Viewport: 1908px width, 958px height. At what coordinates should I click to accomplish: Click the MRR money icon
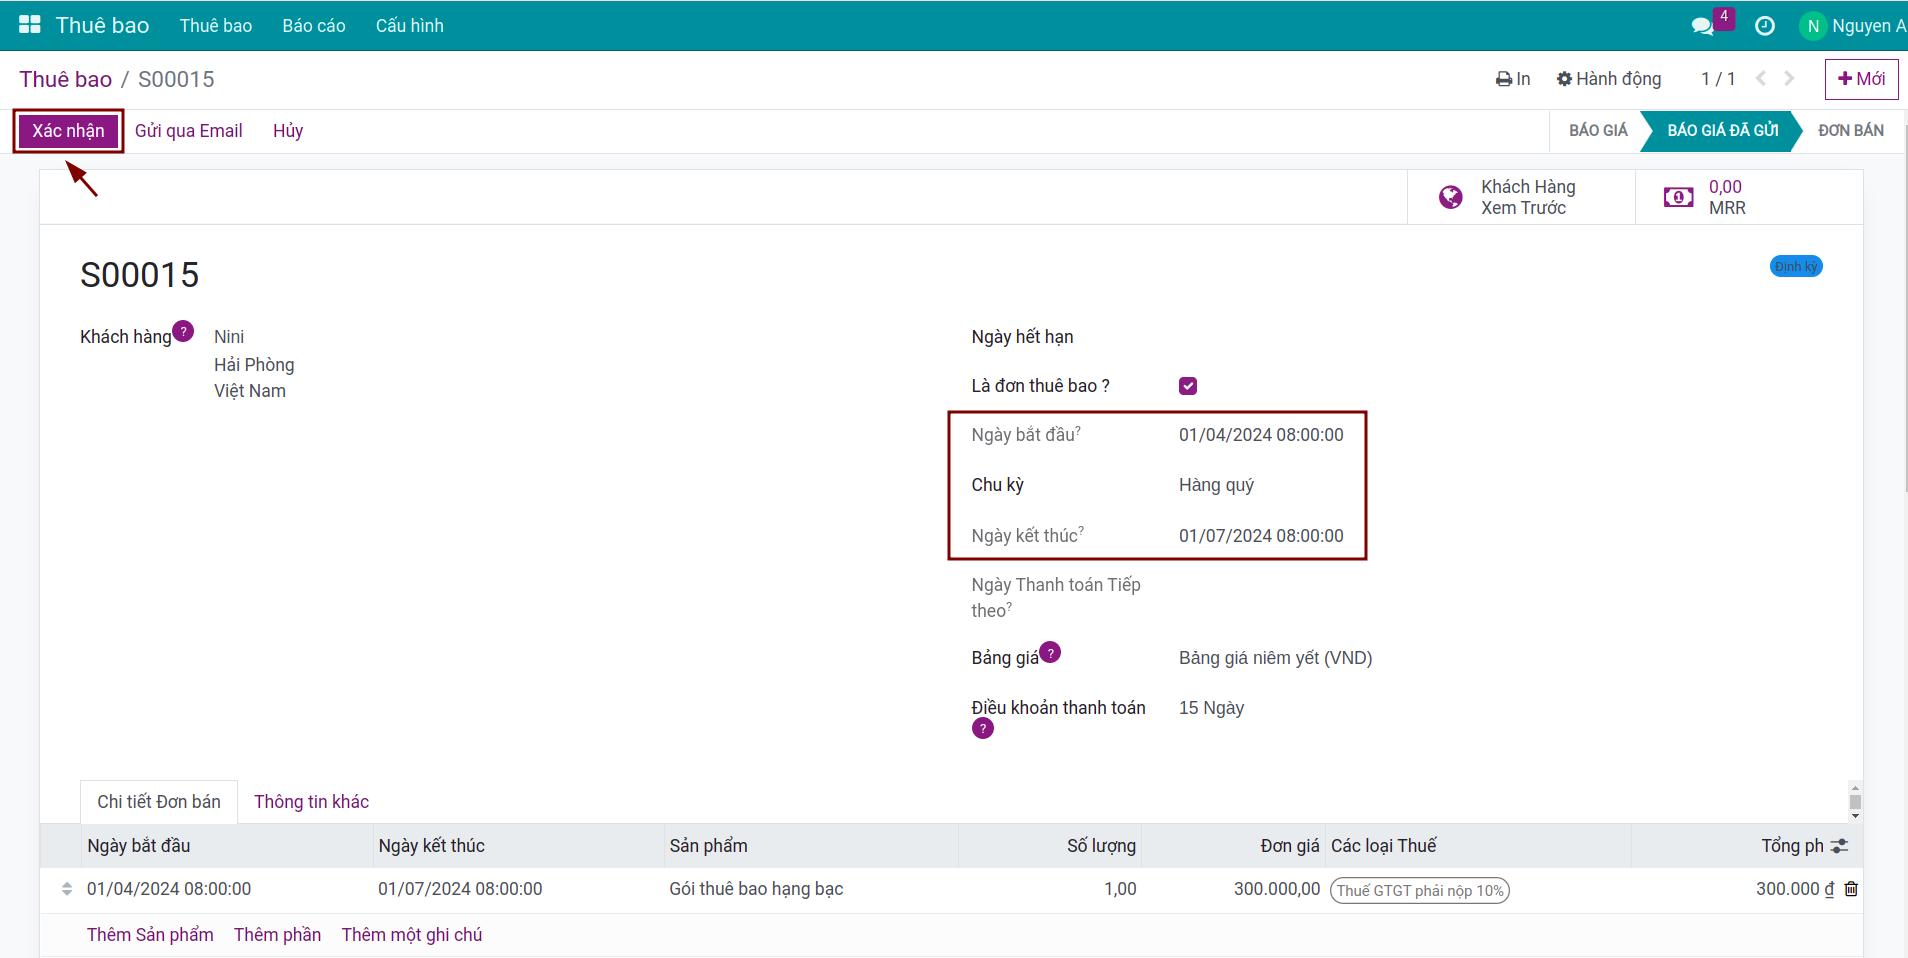click(1678, 197)
